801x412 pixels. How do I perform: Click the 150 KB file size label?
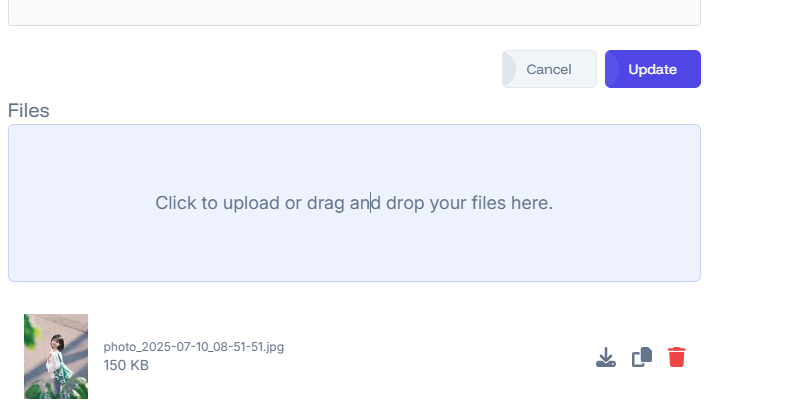click(126, 365)
